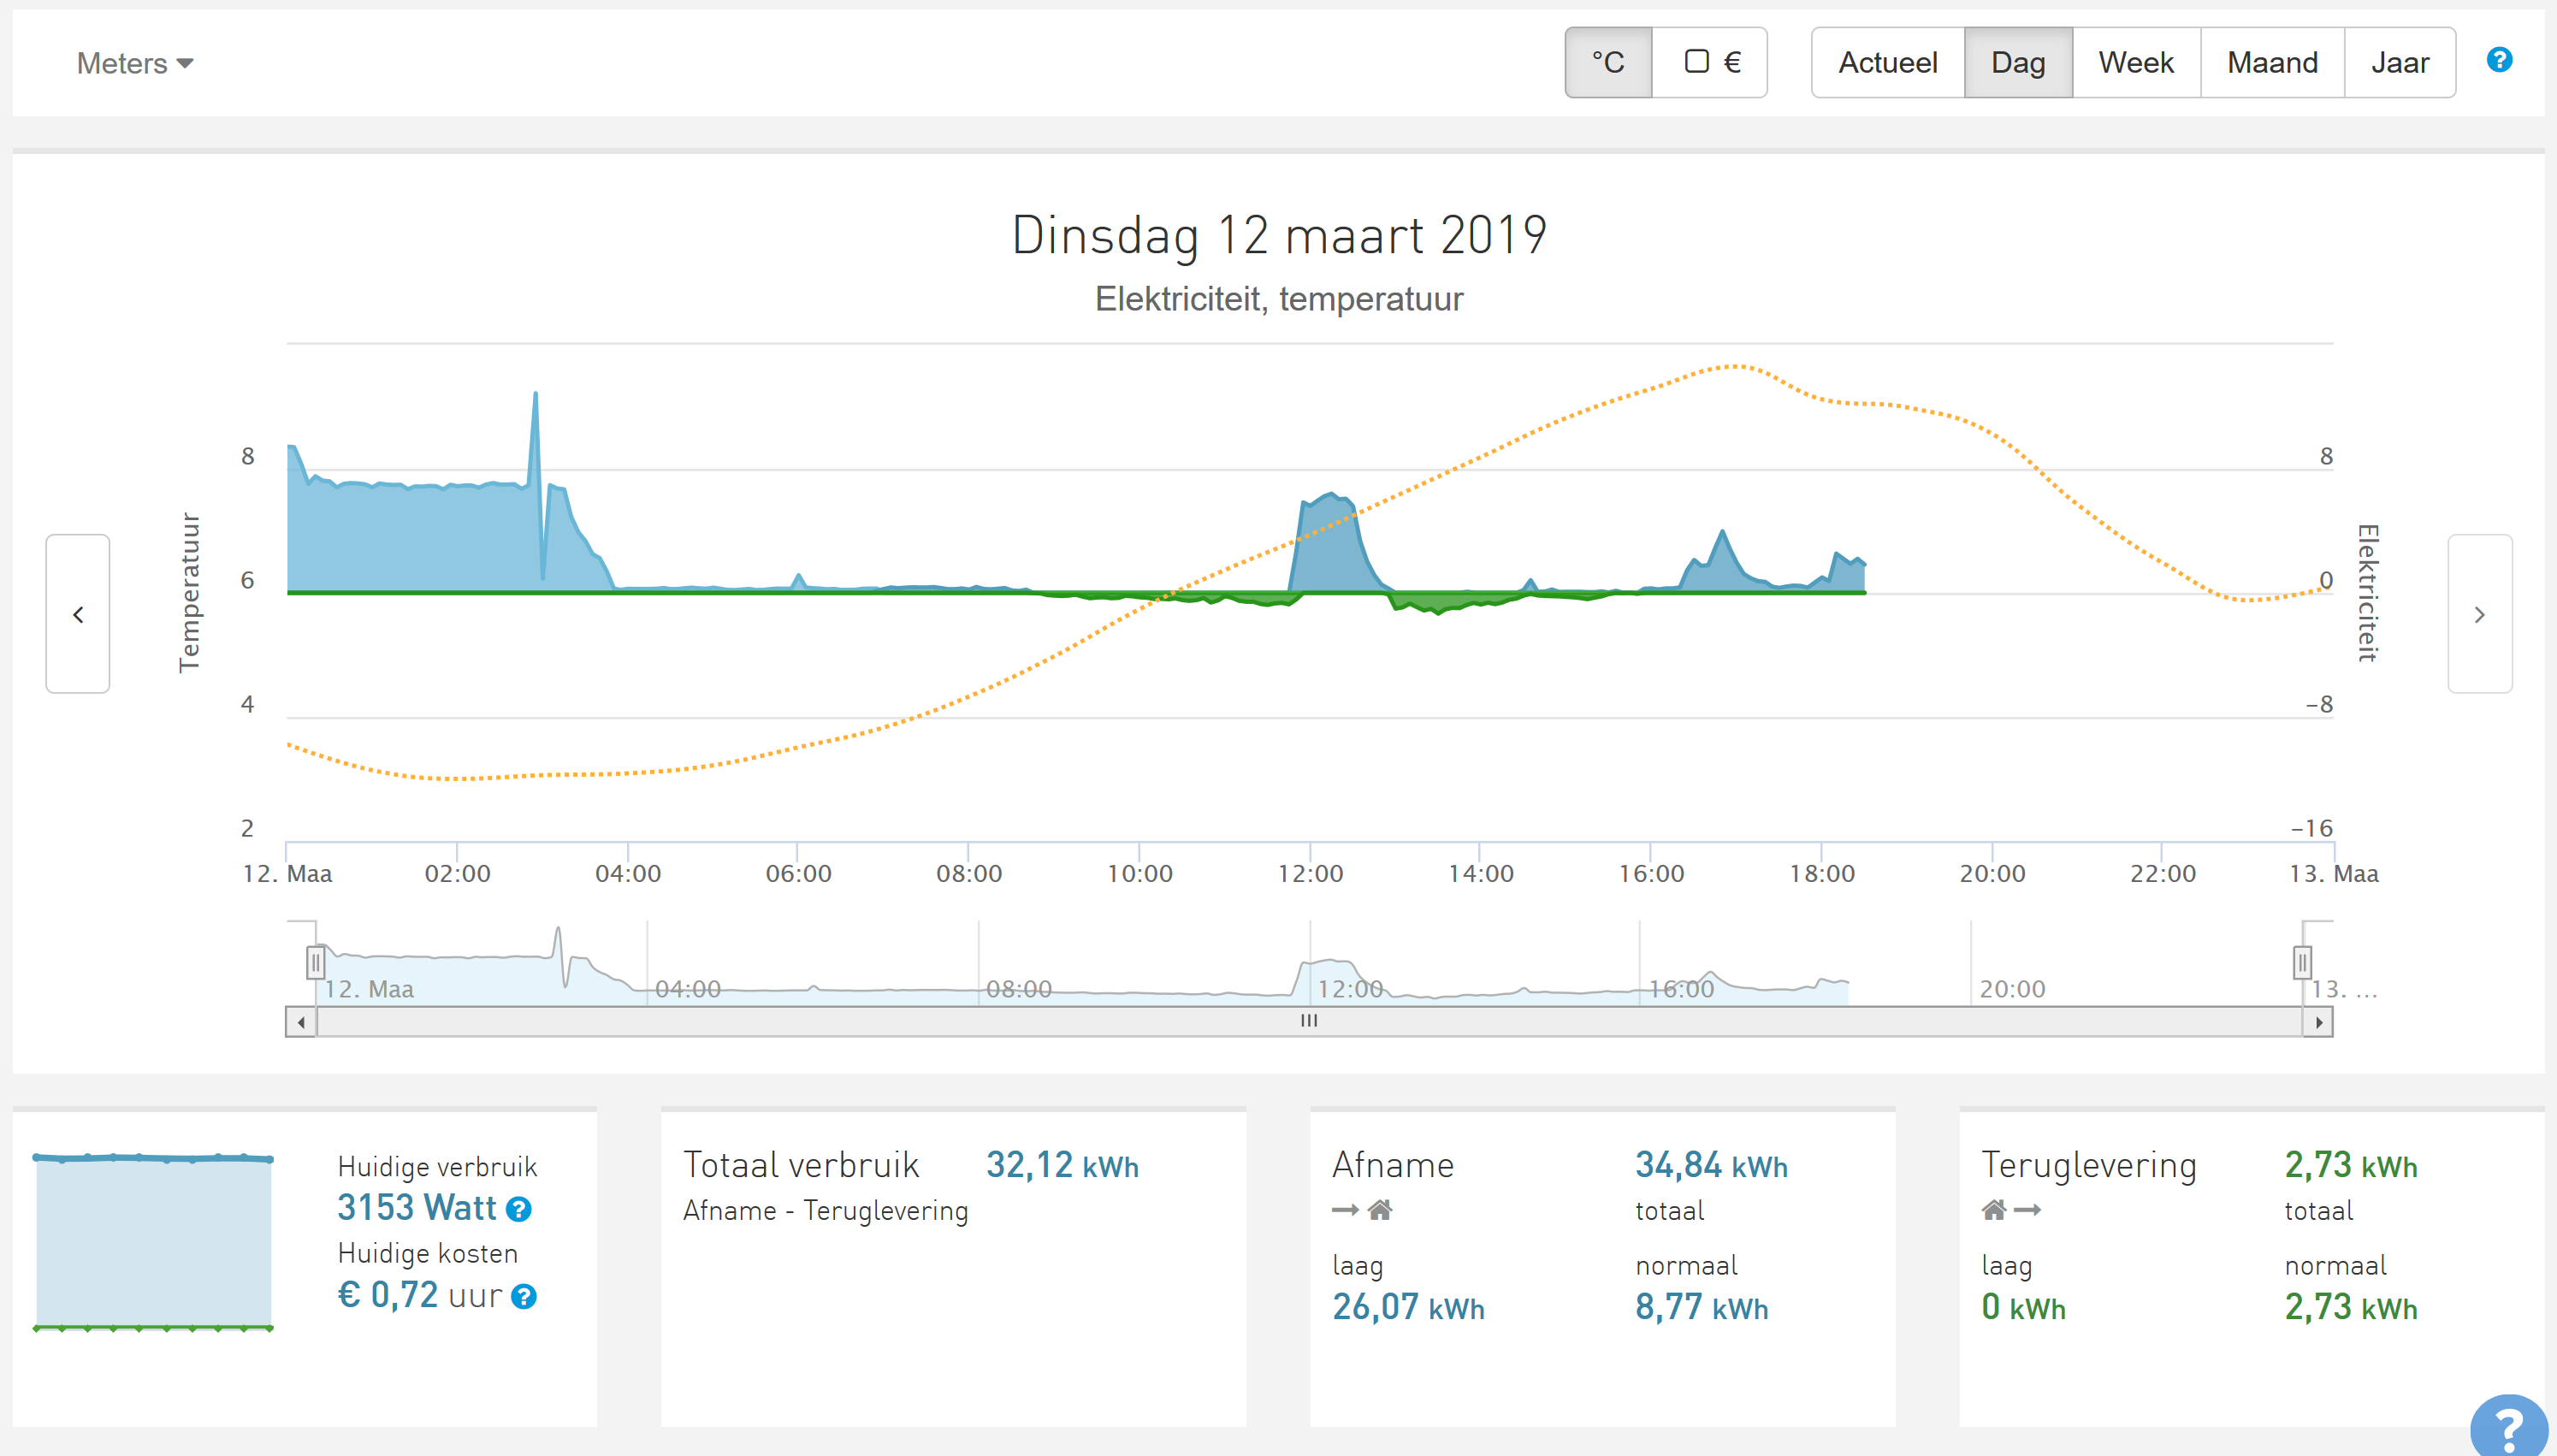The height and width of the screenshot is (1456, 2557).
Task: Click the navigator scrollbar left arrow
Action: tap(301, 1022)
